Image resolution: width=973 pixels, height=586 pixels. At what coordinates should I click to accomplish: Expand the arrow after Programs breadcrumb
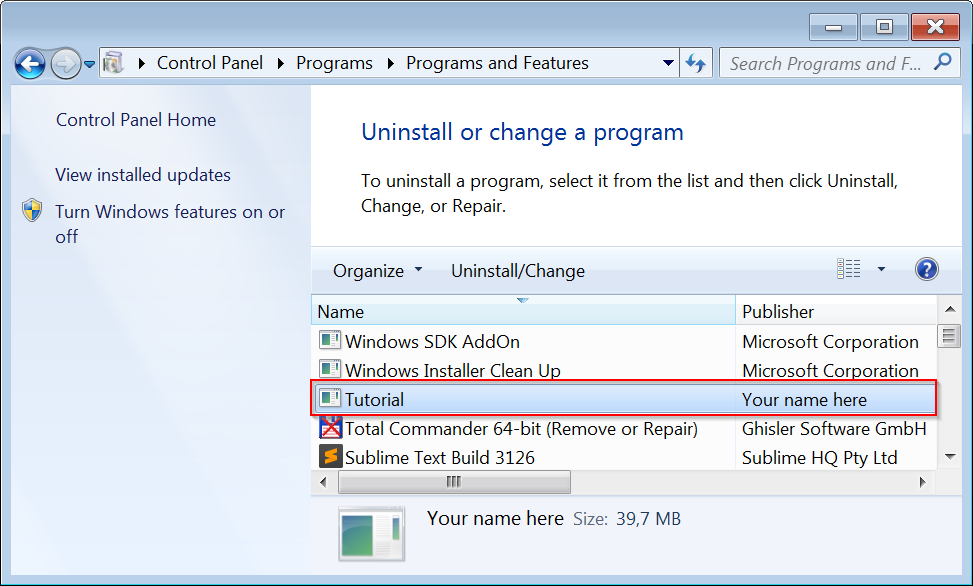[390, 63]
